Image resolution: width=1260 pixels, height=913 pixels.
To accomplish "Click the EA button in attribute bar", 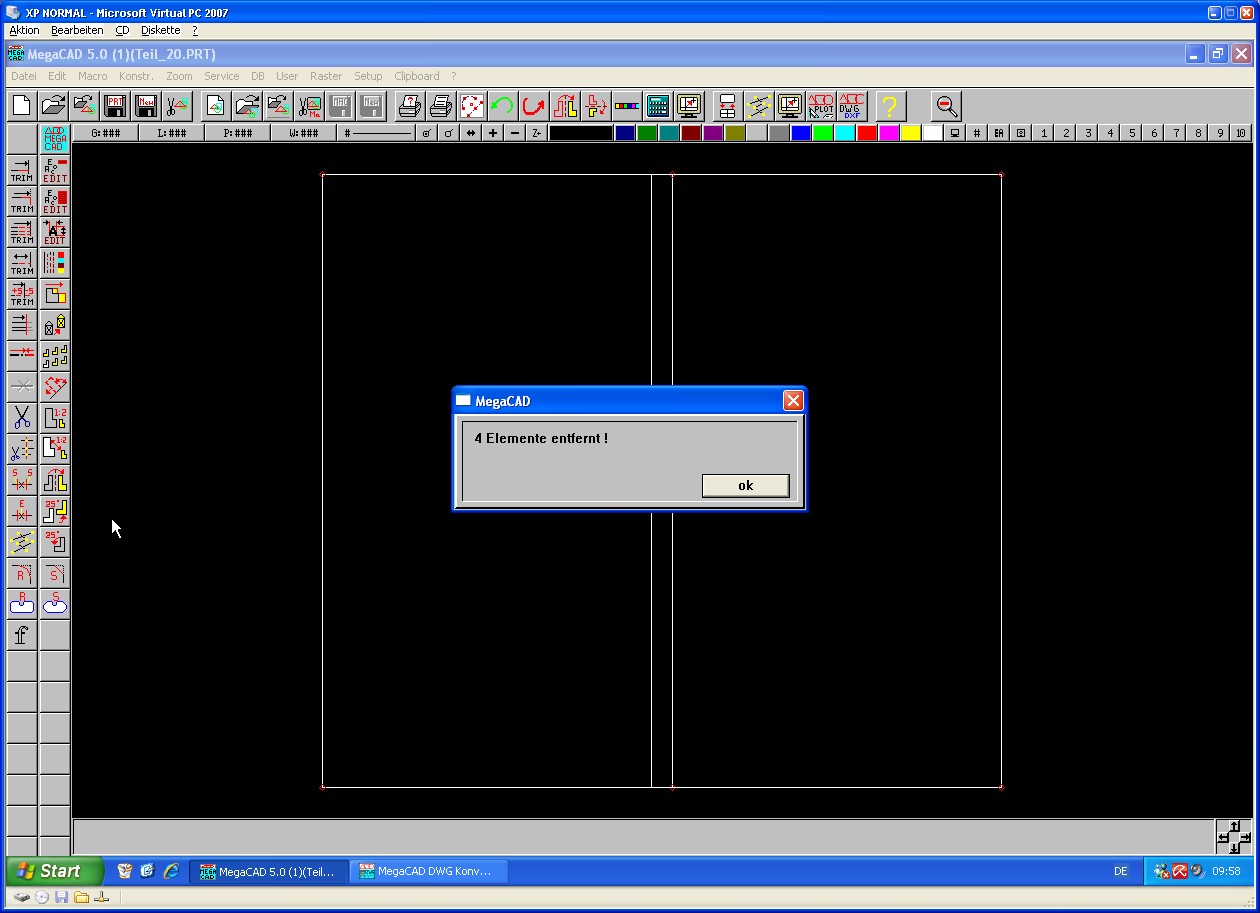I will coord(999,133).
